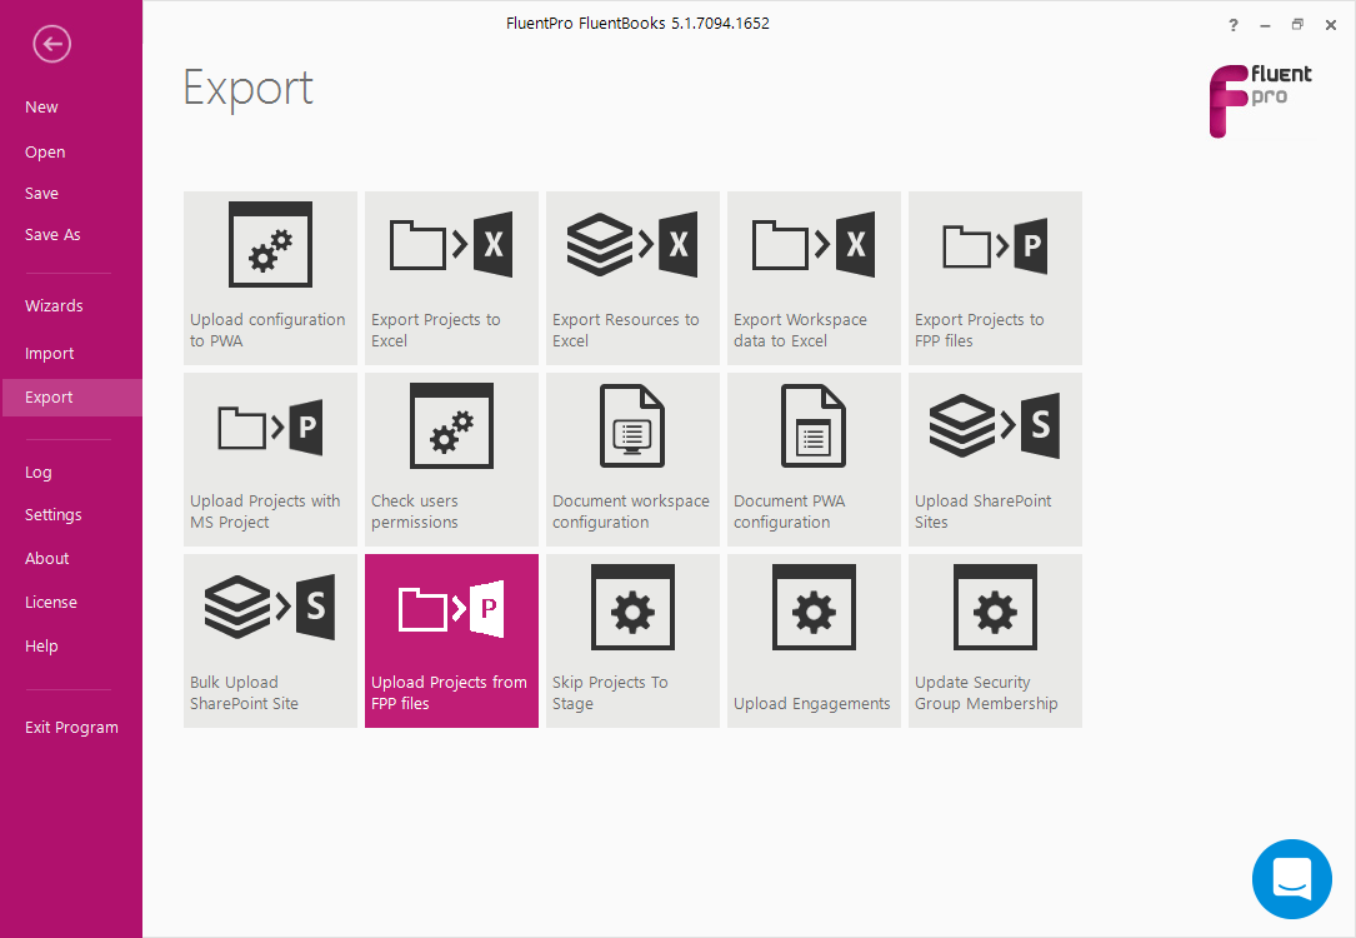Close the FluentBooks window
This screenshot has height=938, width=1356.
(1330, 25)
